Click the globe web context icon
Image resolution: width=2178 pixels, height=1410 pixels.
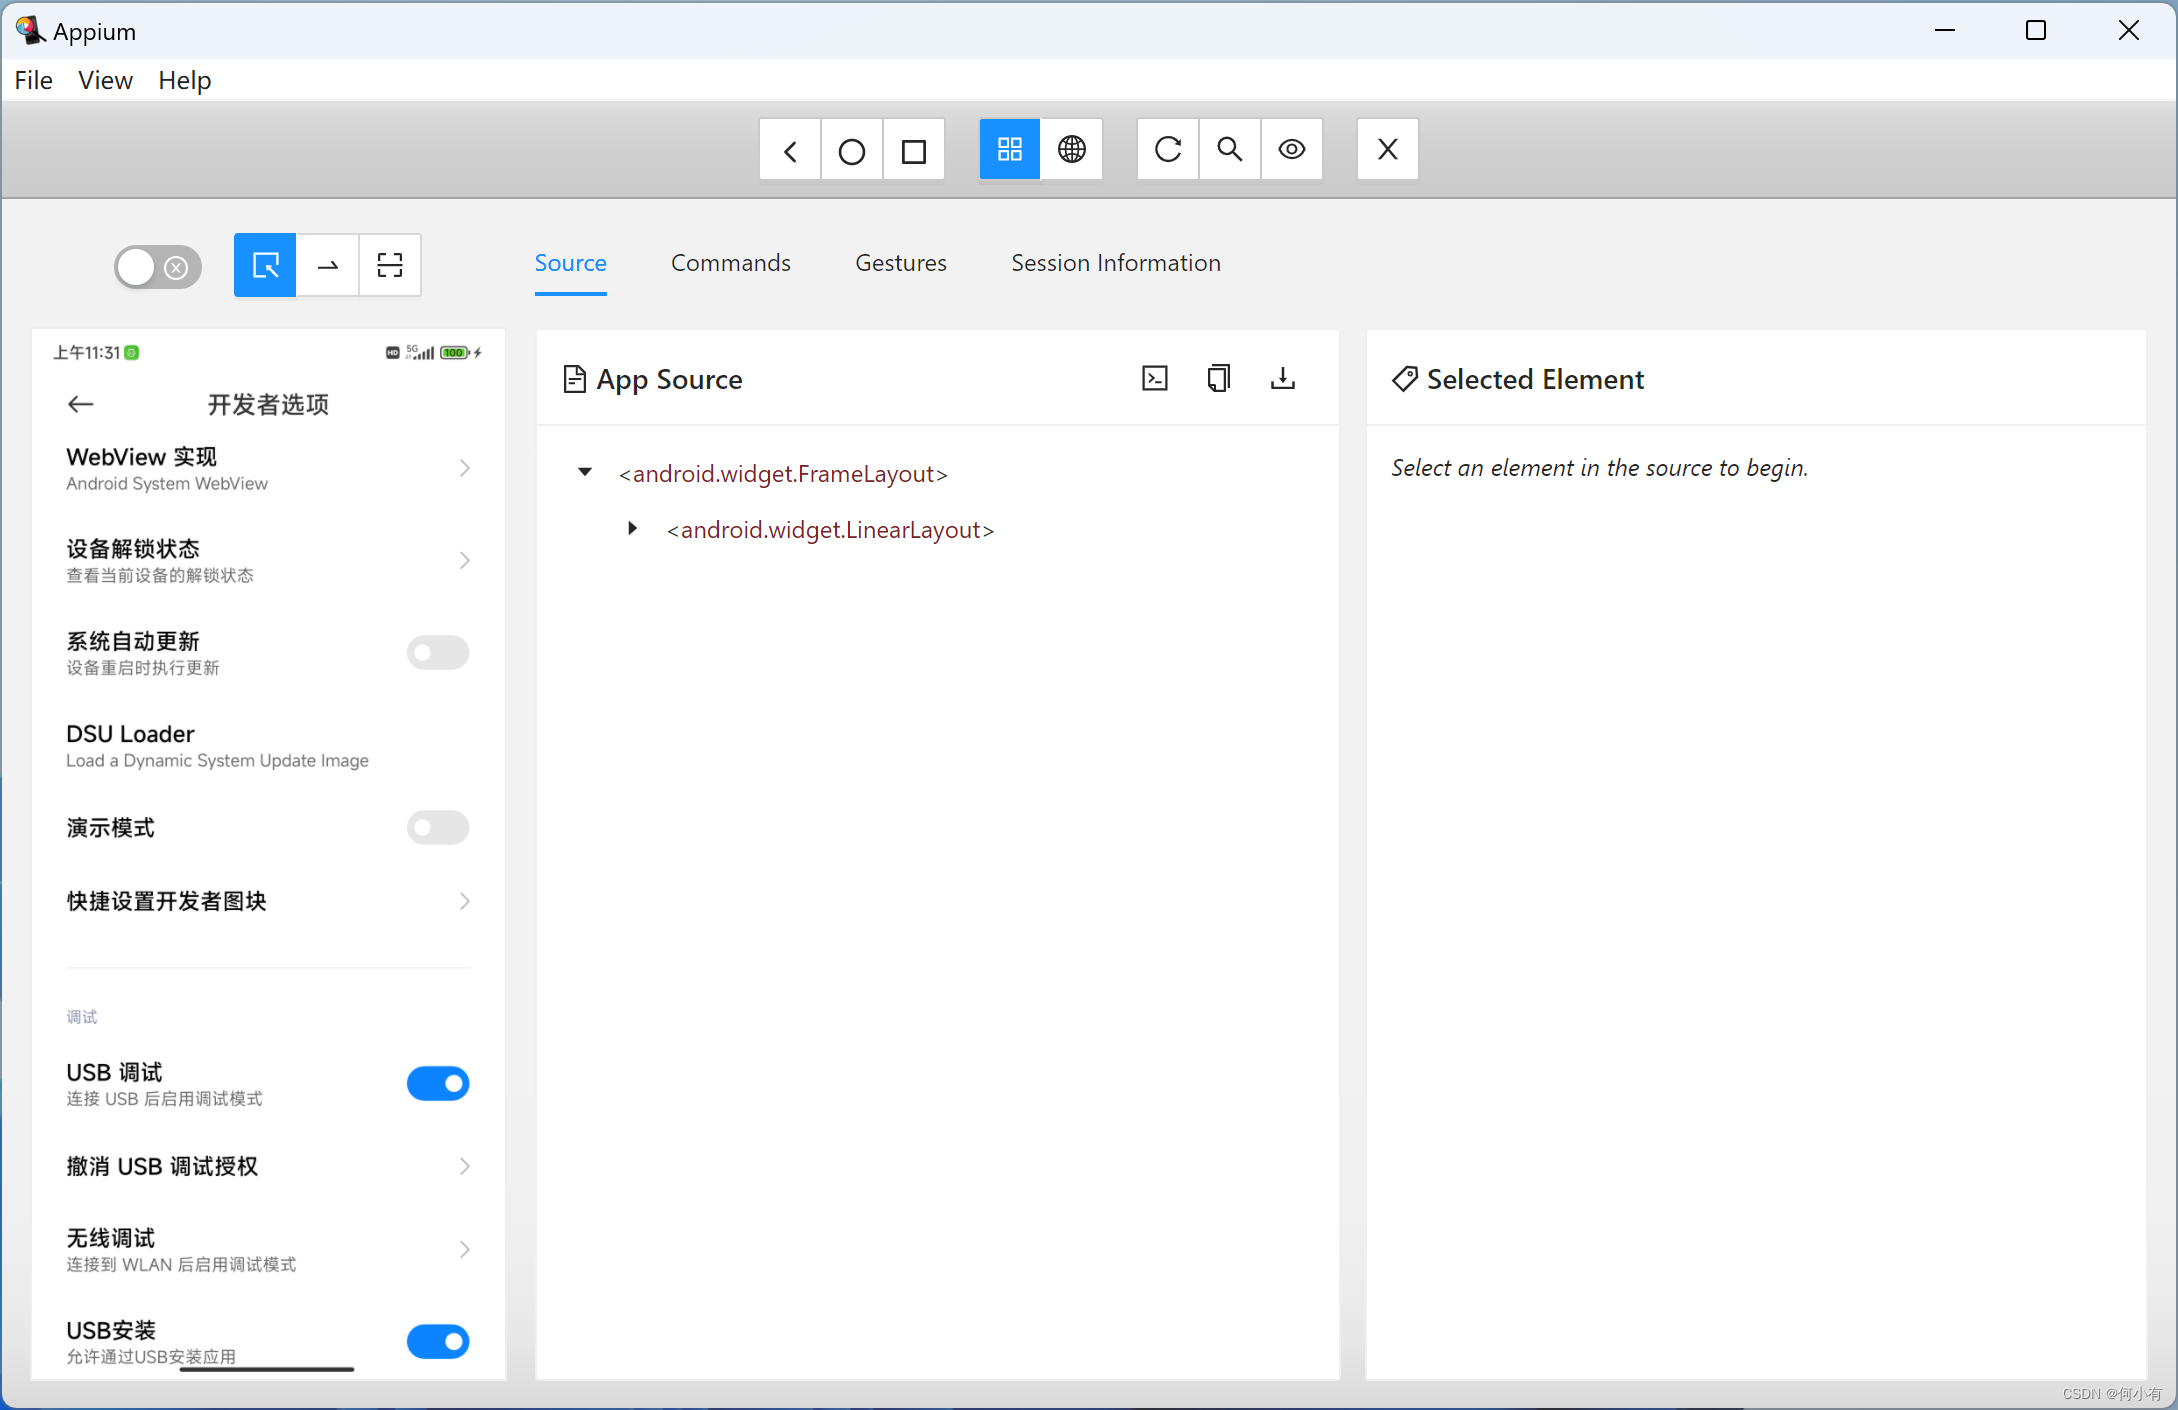click(1073, 149)
